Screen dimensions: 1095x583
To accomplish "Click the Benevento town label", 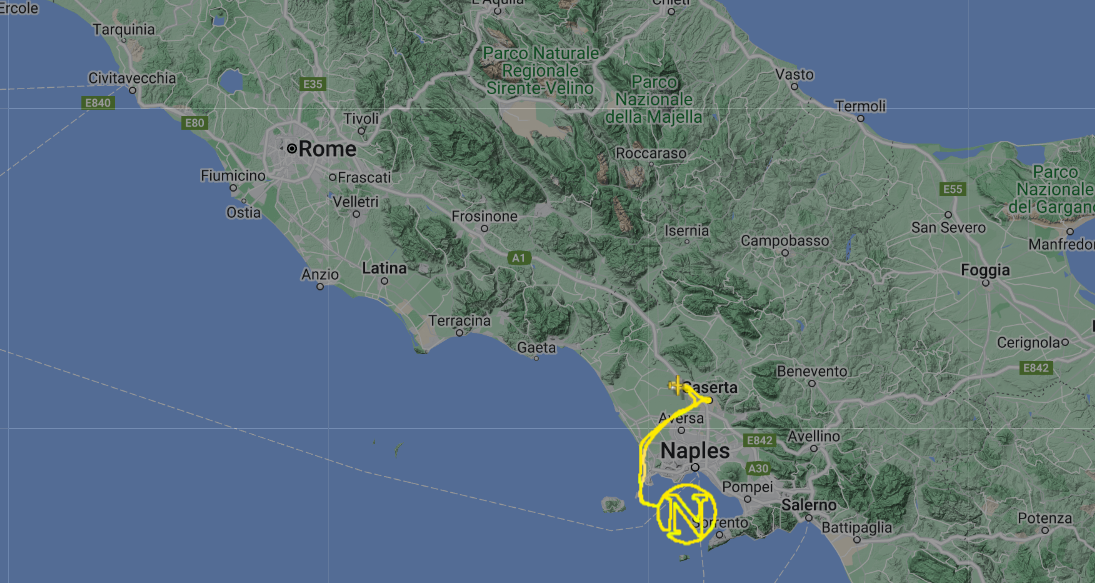I will click(811, 371).
